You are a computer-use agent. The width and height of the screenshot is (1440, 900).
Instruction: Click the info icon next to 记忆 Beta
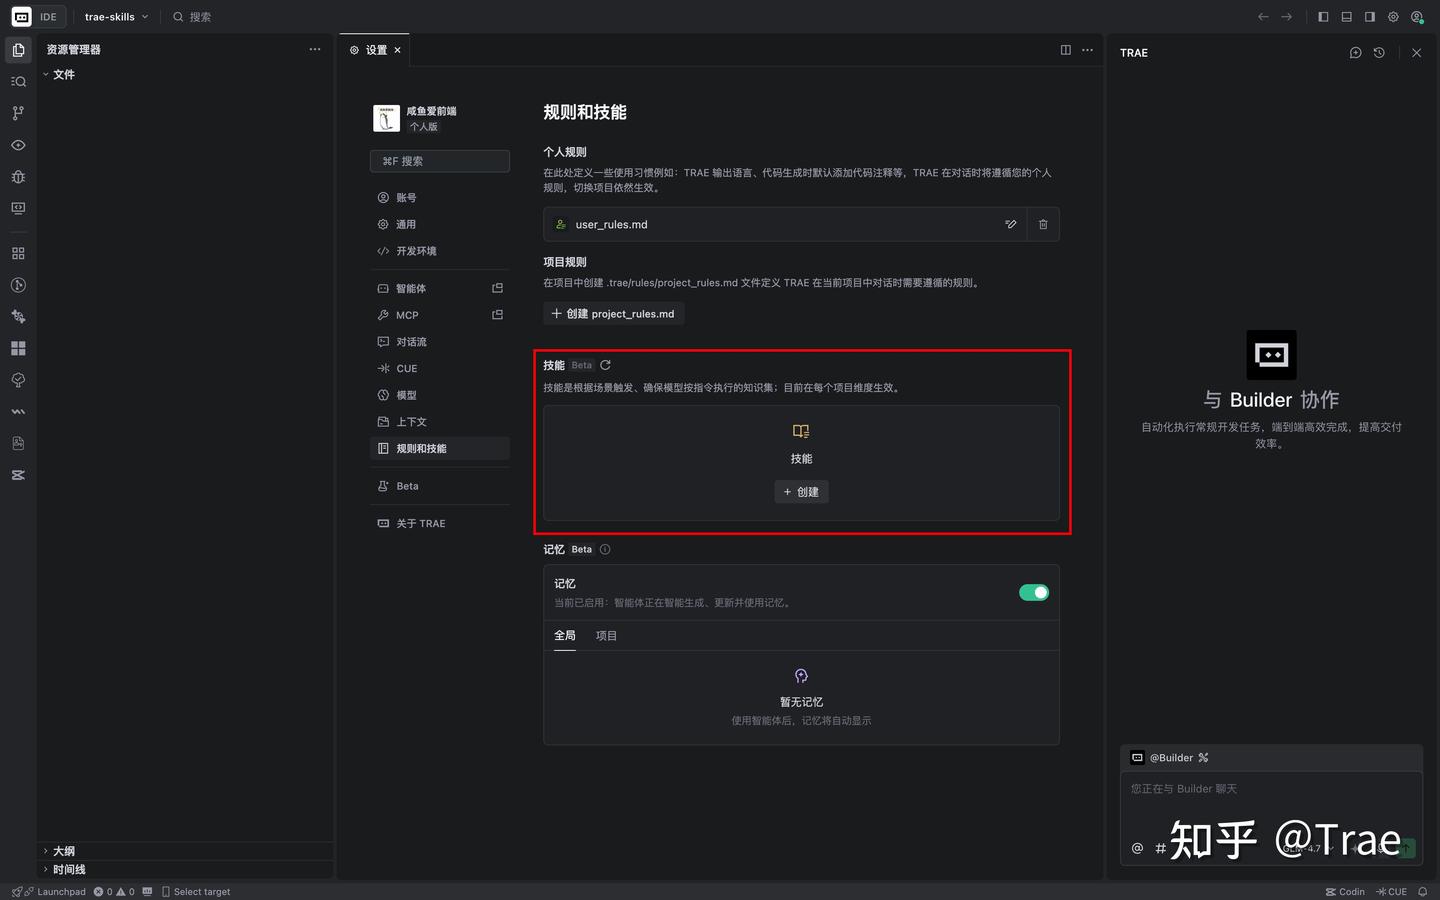(x=605, y=549)
